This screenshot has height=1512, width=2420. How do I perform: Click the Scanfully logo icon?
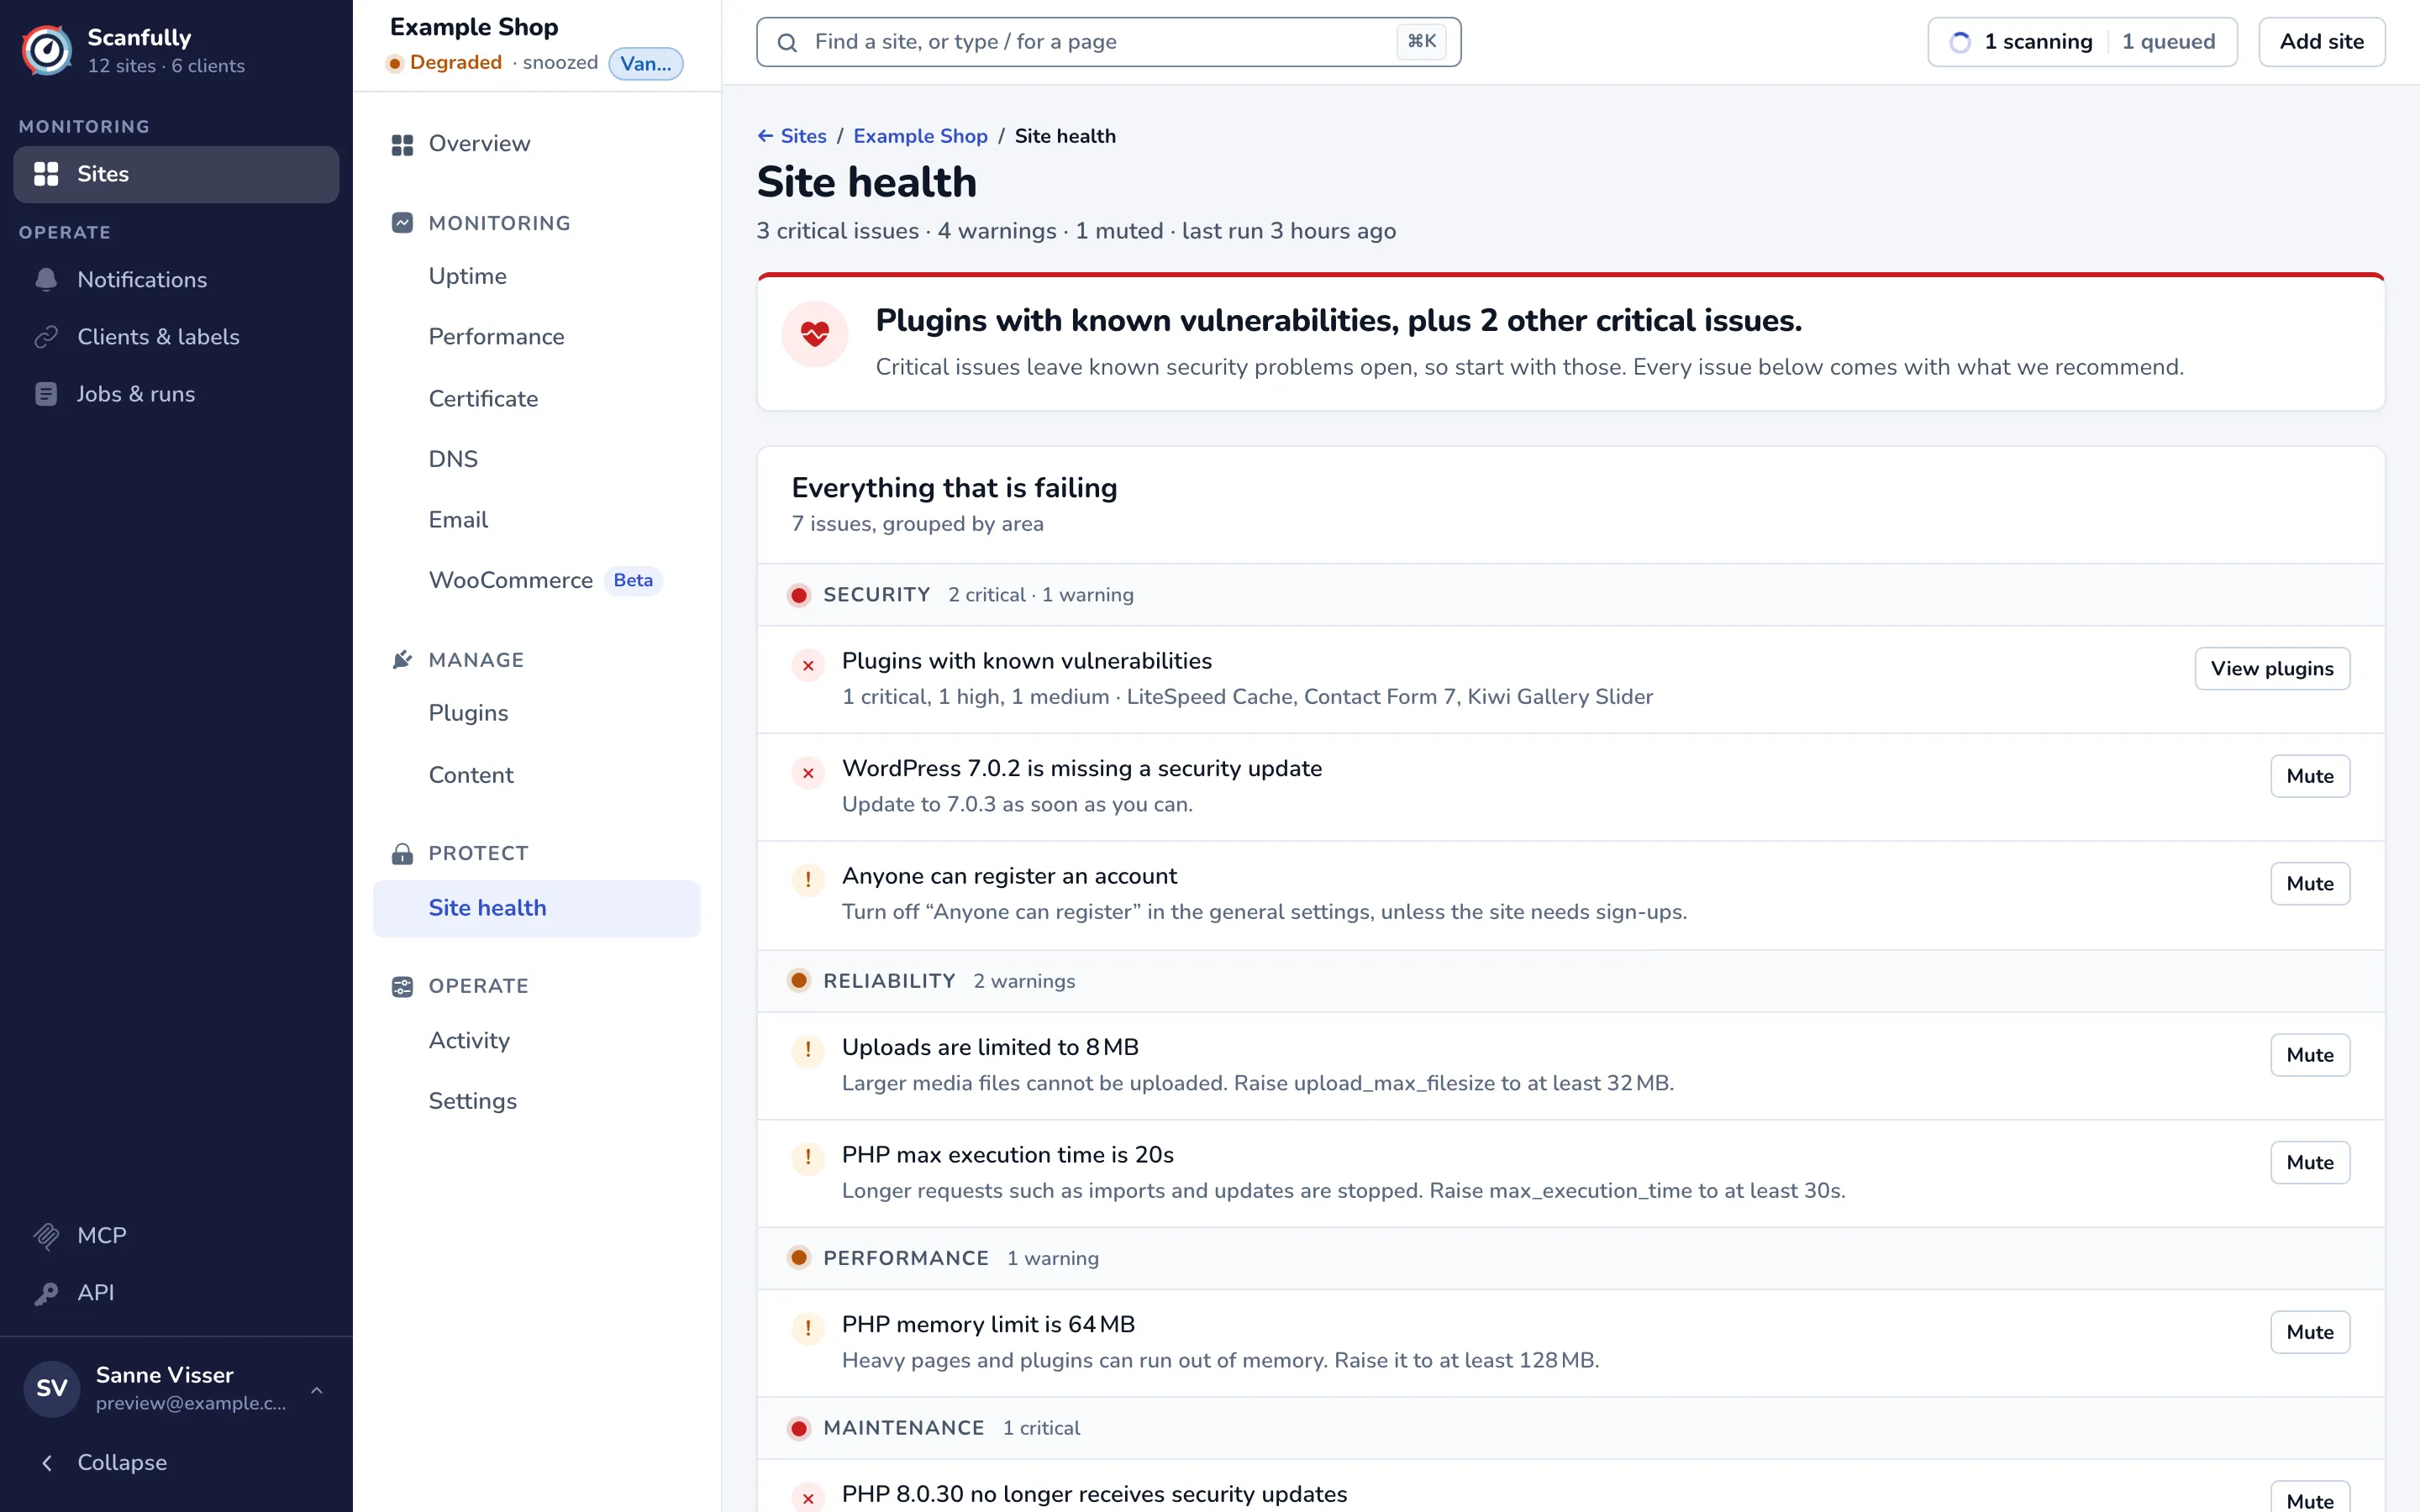pyautogui.click(x=47, y=50)
